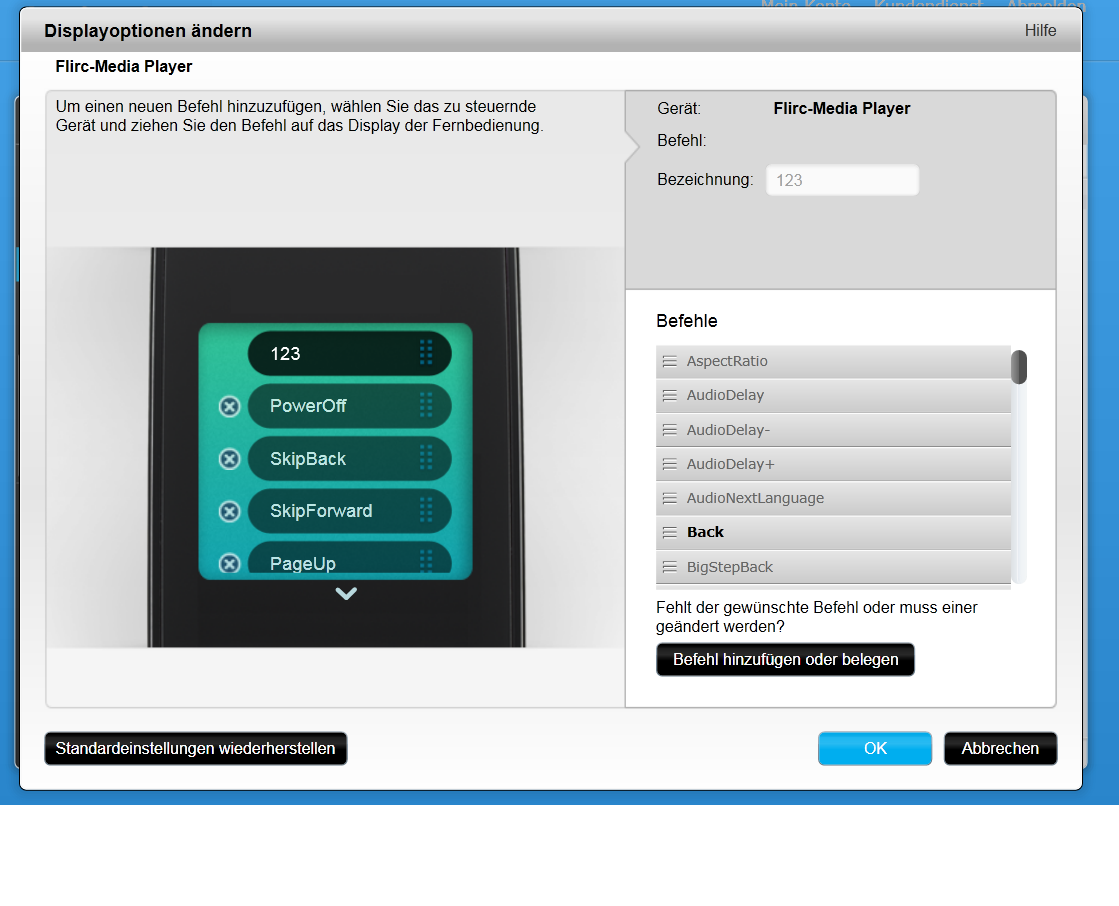Viewport: 1119px width, 906px height.
Task: Click the drag handle on PowerOff button
Action: 426,405
